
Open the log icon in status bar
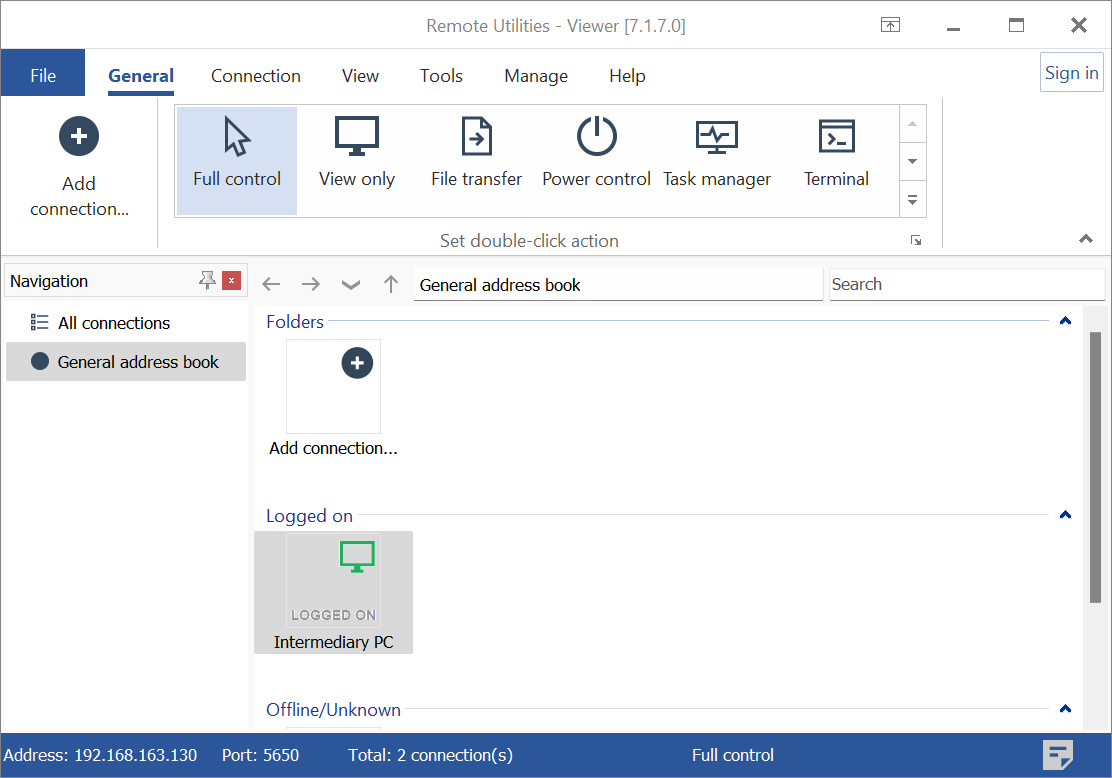1057,755
